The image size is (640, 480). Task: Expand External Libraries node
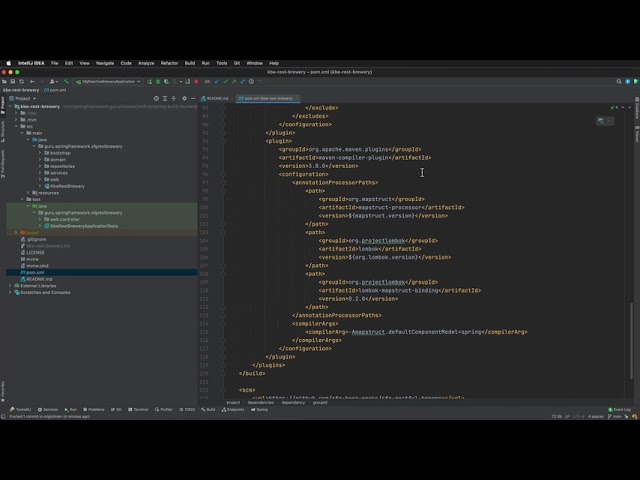pyautogui.click(x=10, y=286)
